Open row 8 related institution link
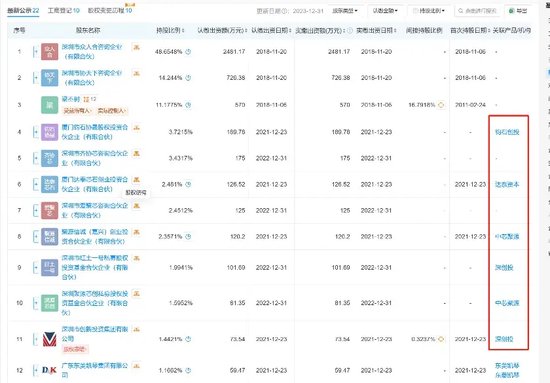550x383 pixels. 507,237
